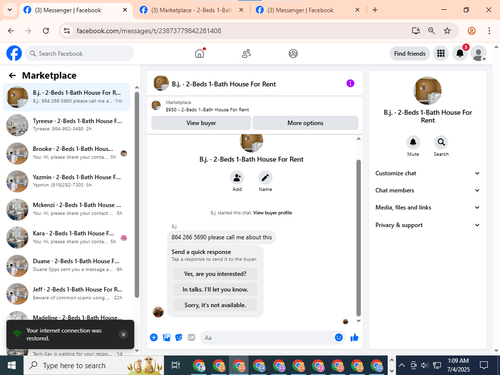500x375 pixels.
Task: Open the Facebook logo home link
Action: pos(14,53)
